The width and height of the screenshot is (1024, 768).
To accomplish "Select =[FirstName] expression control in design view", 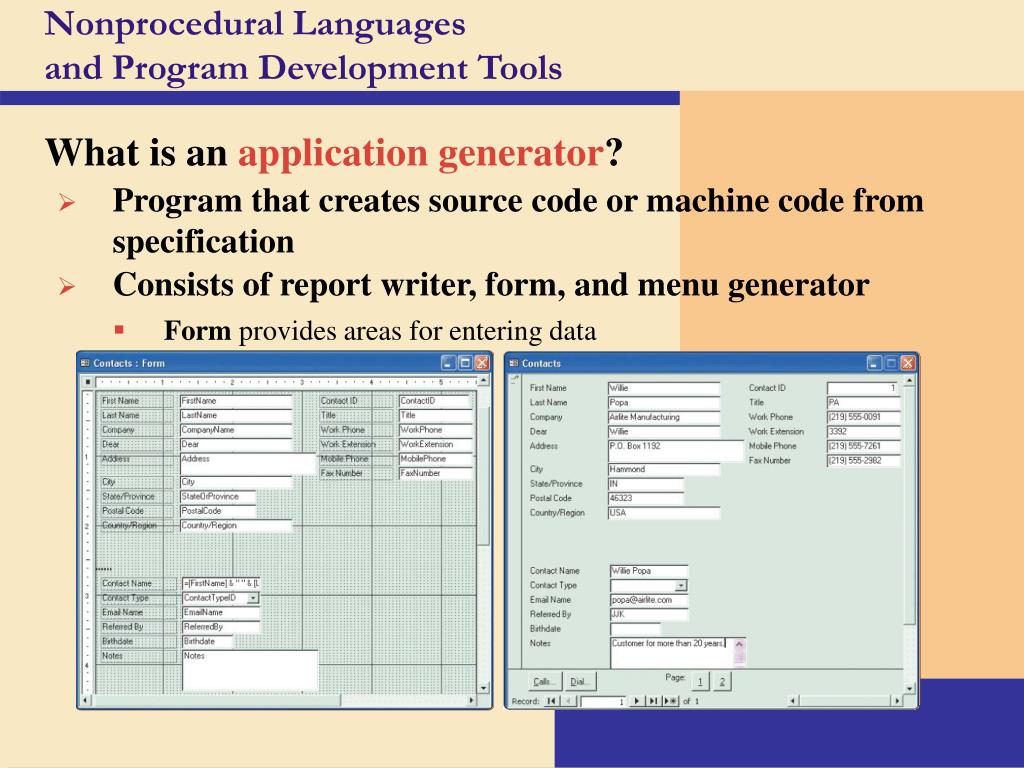I will (221, 583).
